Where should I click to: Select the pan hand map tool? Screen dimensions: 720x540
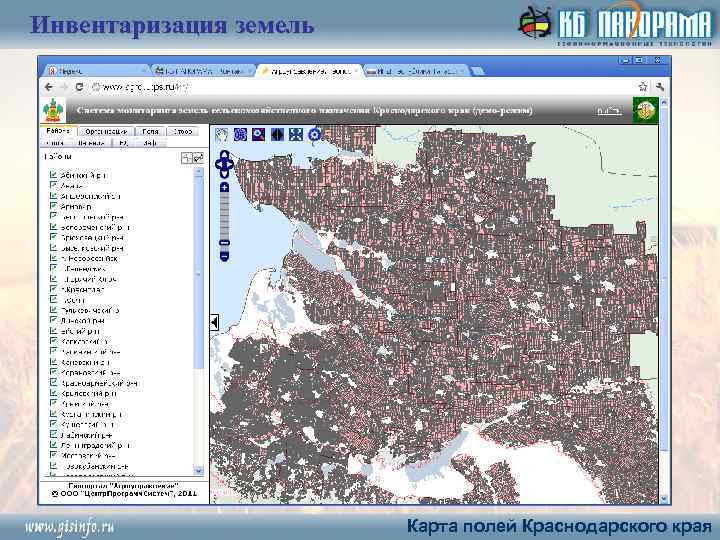tap(221, 135)
